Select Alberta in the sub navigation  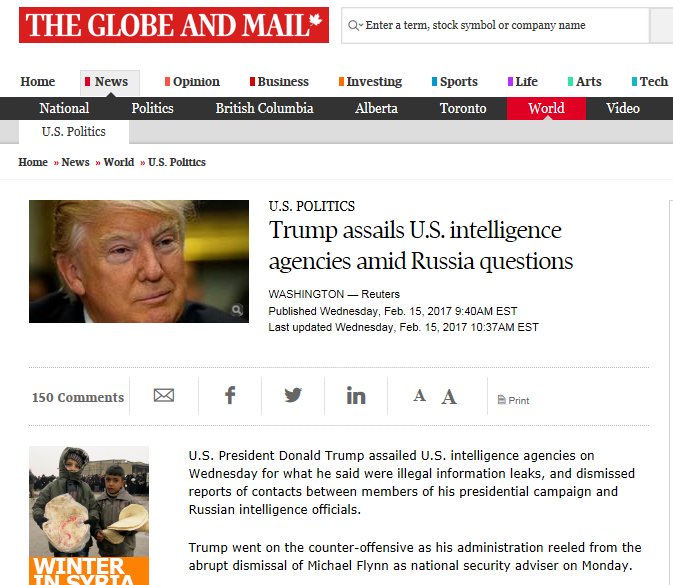point(376,108)
